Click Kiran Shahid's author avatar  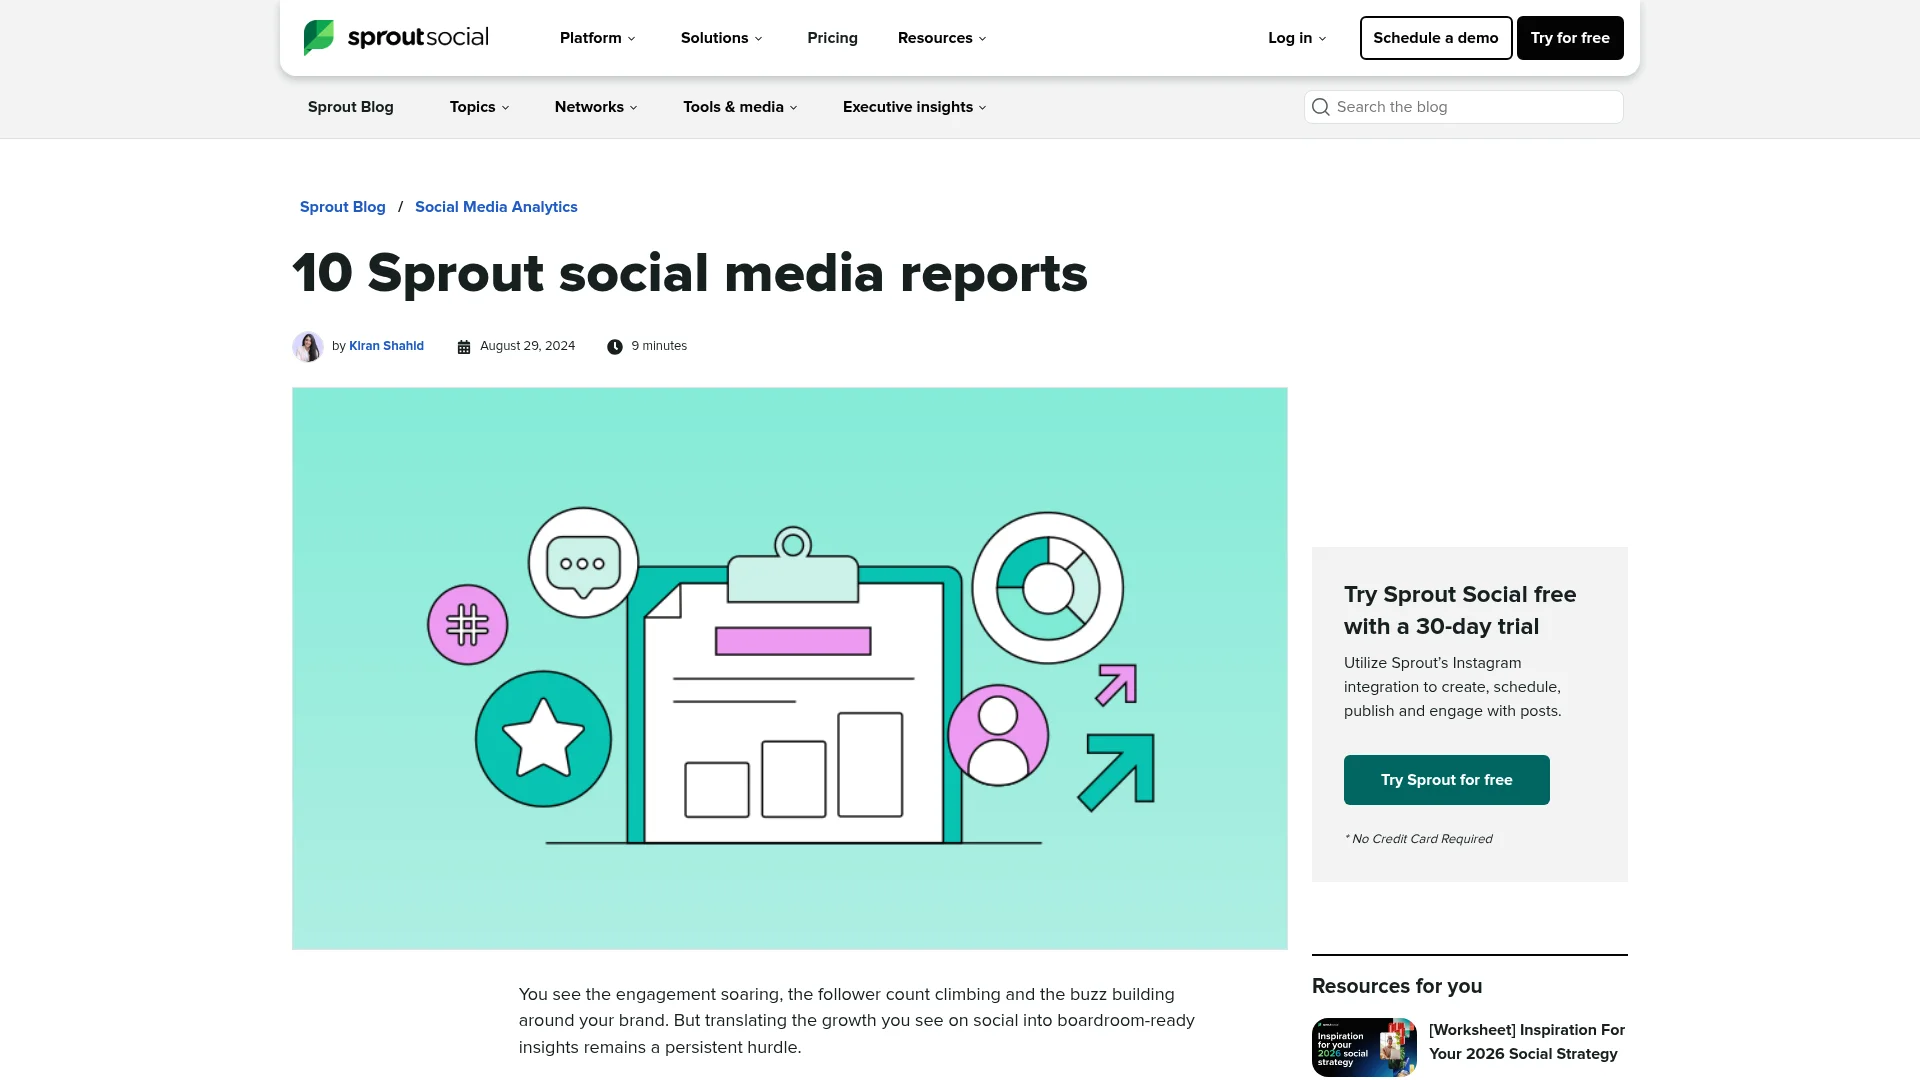click(x=308, y=347)
